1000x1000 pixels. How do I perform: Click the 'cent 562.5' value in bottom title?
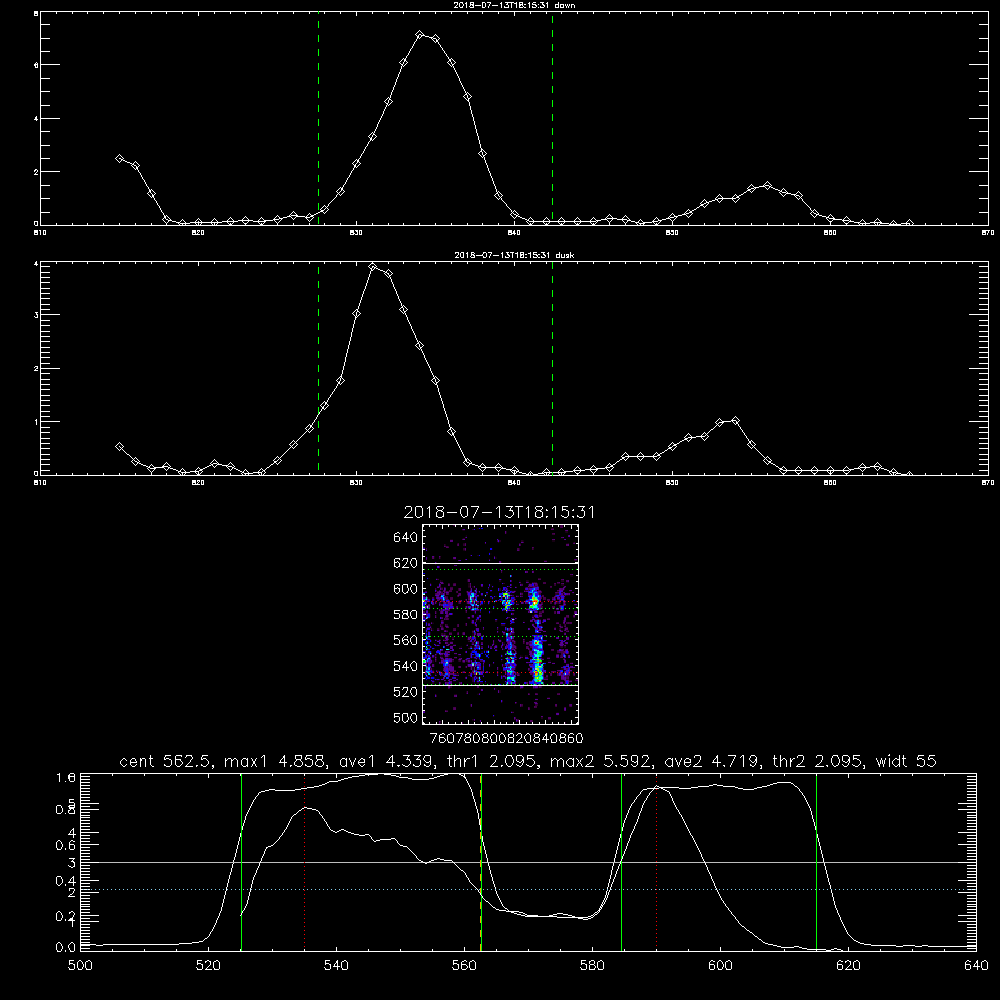coord(167,761)
